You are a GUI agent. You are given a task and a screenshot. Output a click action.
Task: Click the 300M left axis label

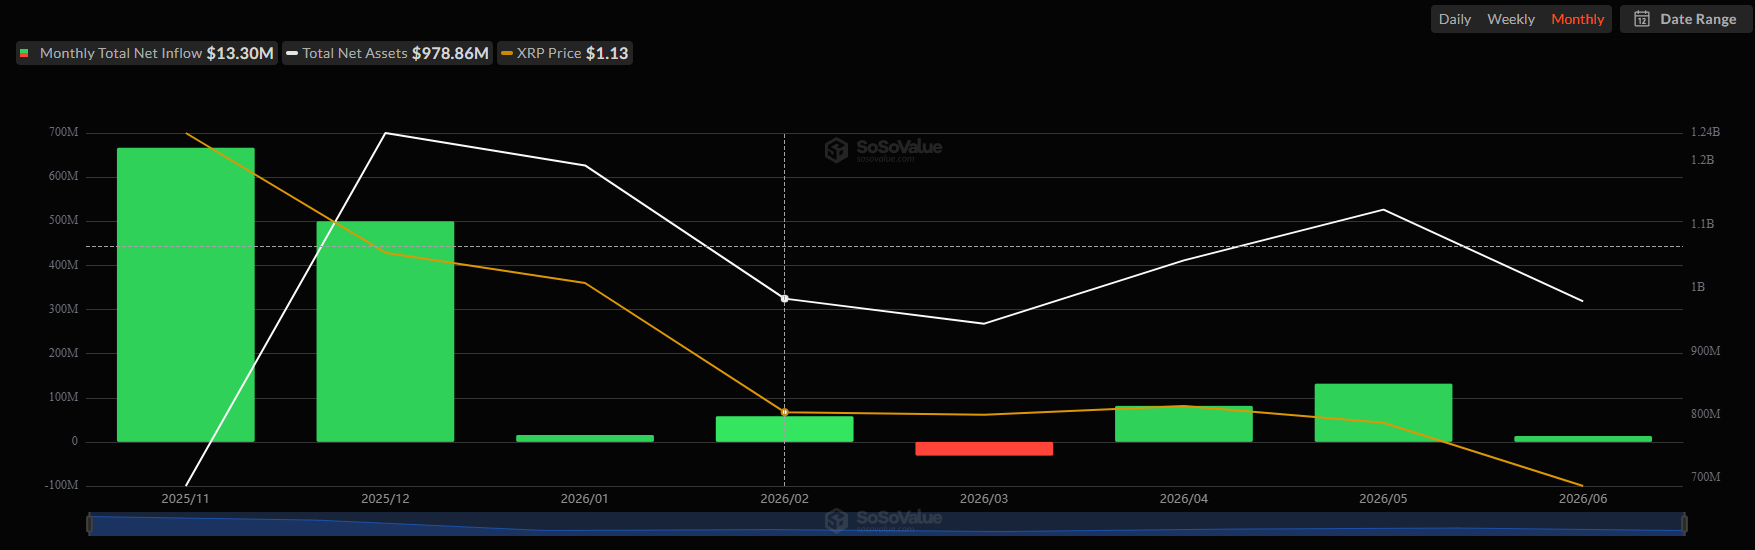tap(63, 309)
